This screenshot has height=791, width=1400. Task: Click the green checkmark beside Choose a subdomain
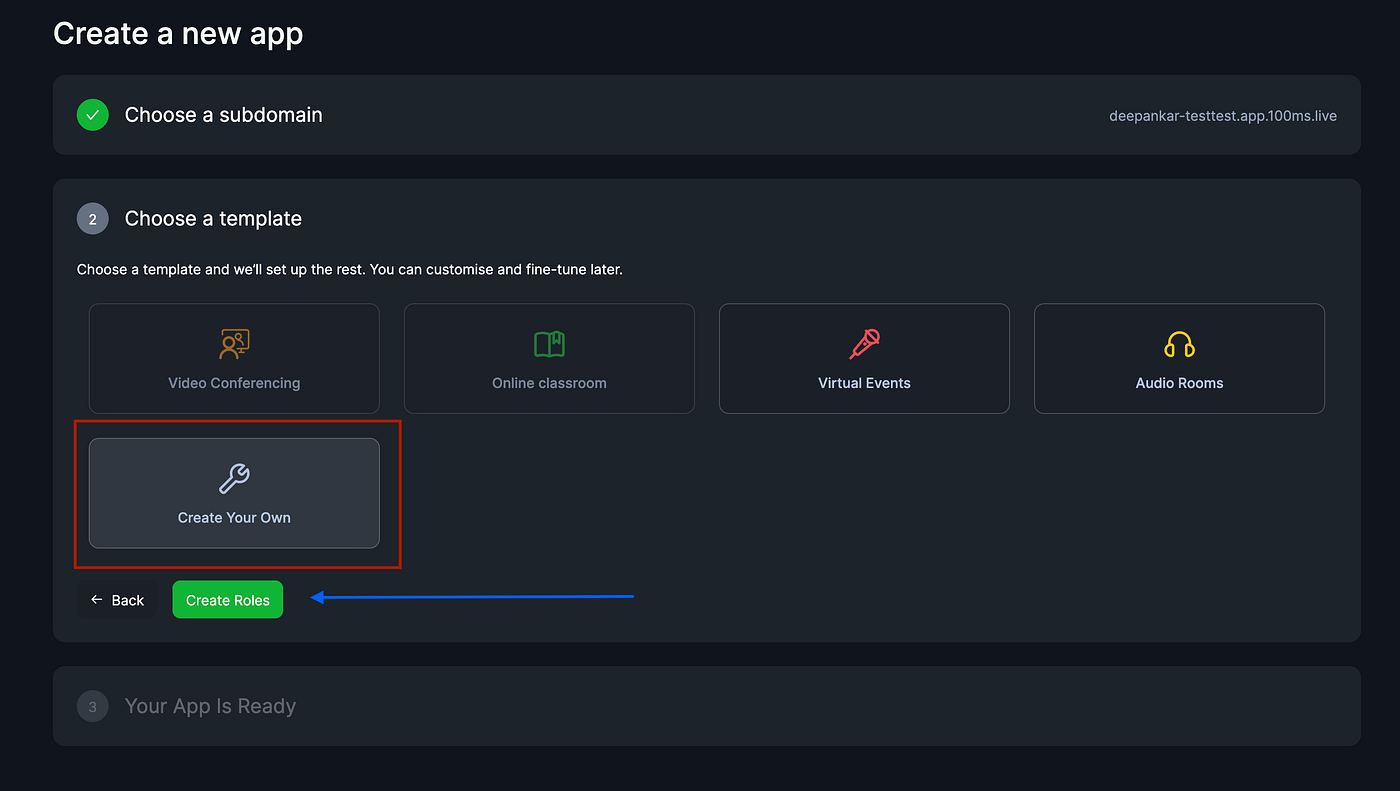(x=92, y=114)
